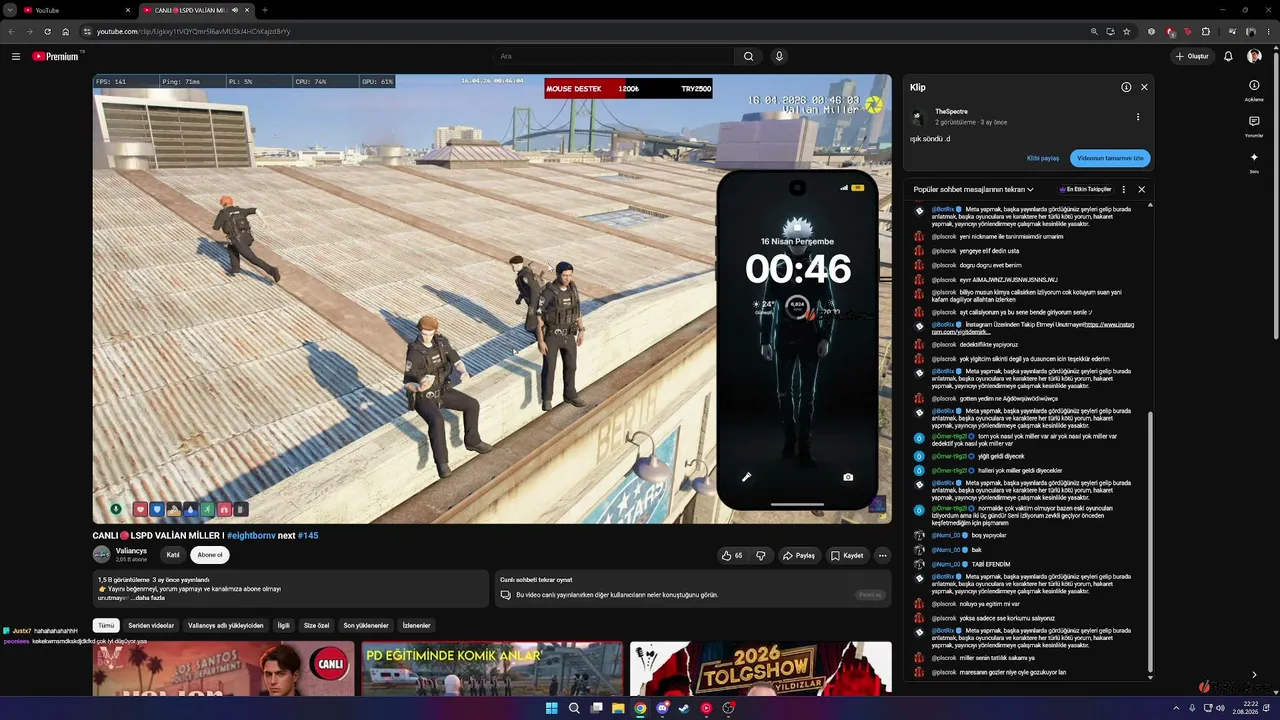Click the Paylaş share button
Image resolution: width=1280 pixels, height=720 pixels.
coord(799,555)
